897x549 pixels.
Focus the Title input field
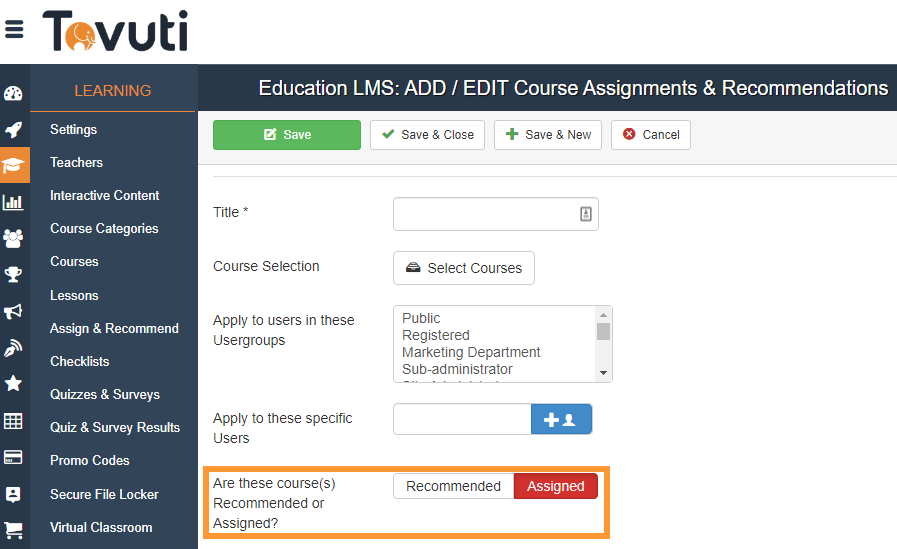486,213
